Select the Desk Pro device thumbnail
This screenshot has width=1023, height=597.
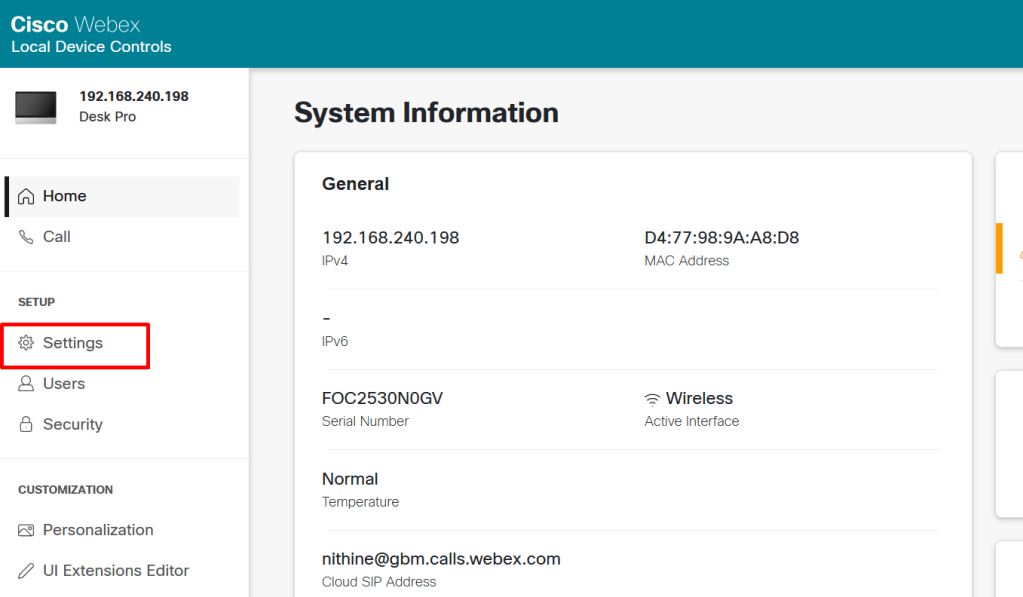(36, 107)
